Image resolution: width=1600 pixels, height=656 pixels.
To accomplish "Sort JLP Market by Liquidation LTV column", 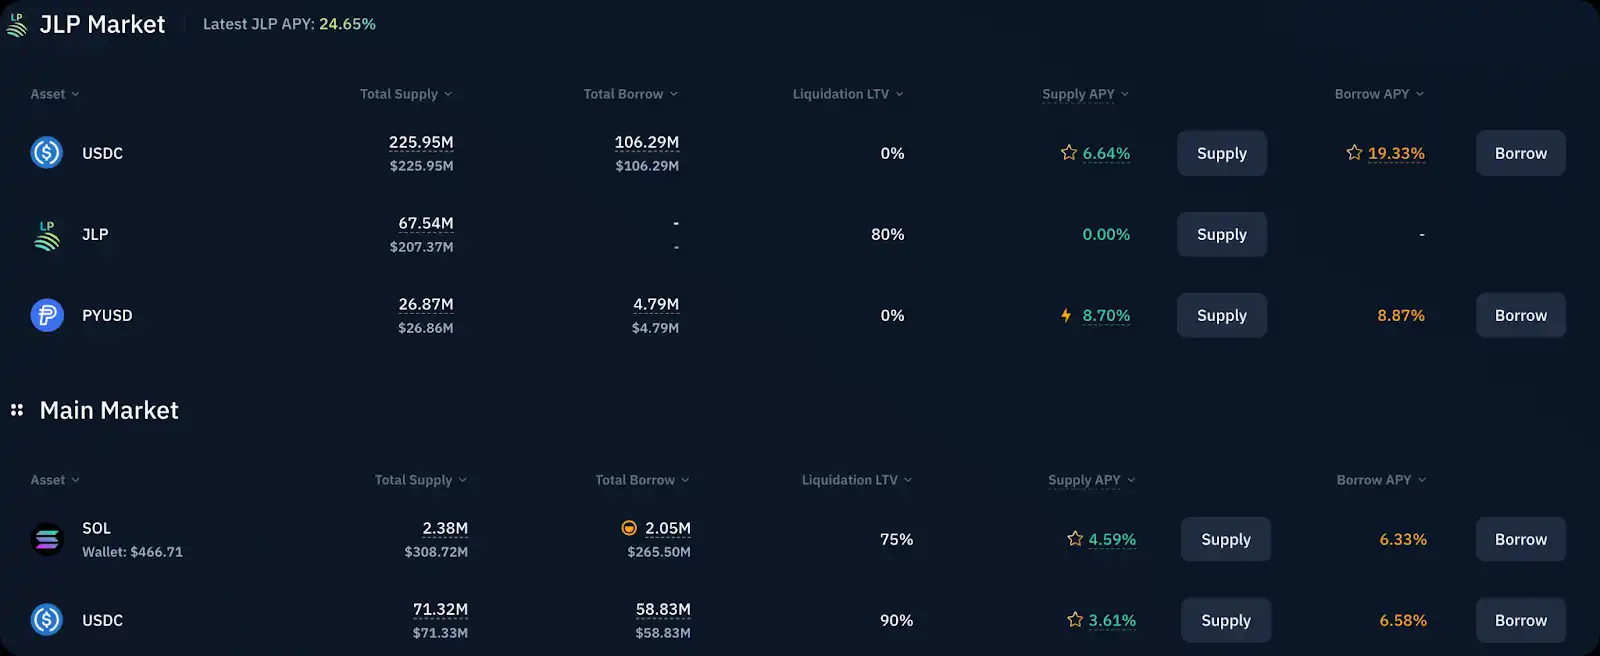I will coord(848,94).
